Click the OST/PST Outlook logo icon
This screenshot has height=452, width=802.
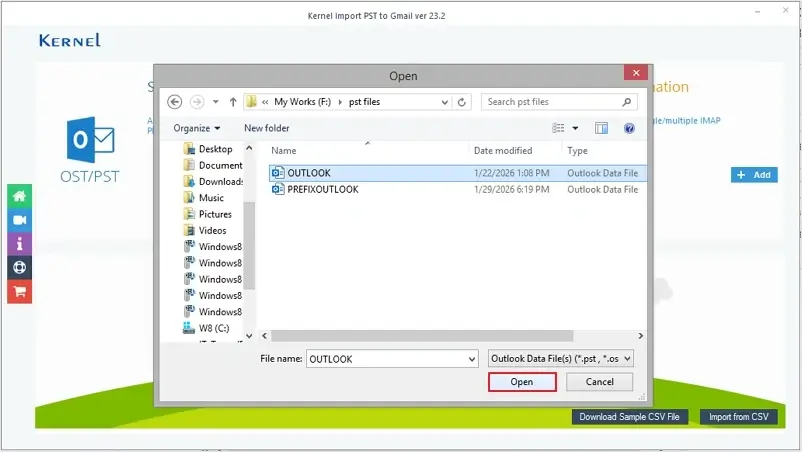click(91, 140)
